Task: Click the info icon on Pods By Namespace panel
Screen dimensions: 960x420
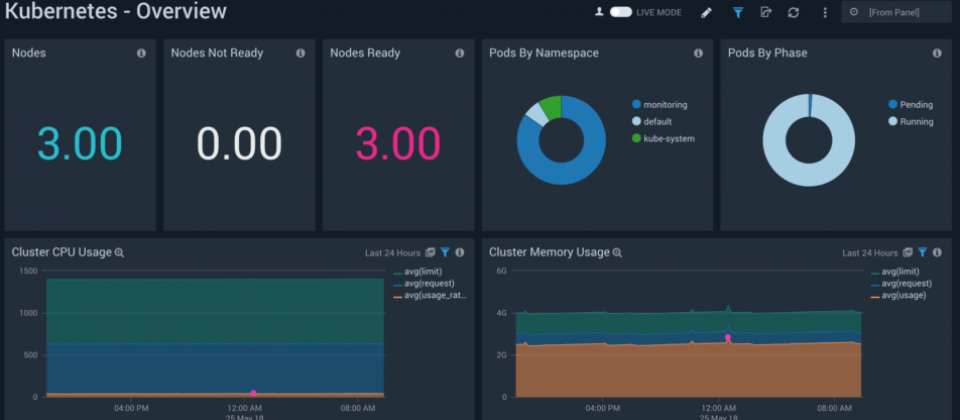Action: tap(699, 53)
